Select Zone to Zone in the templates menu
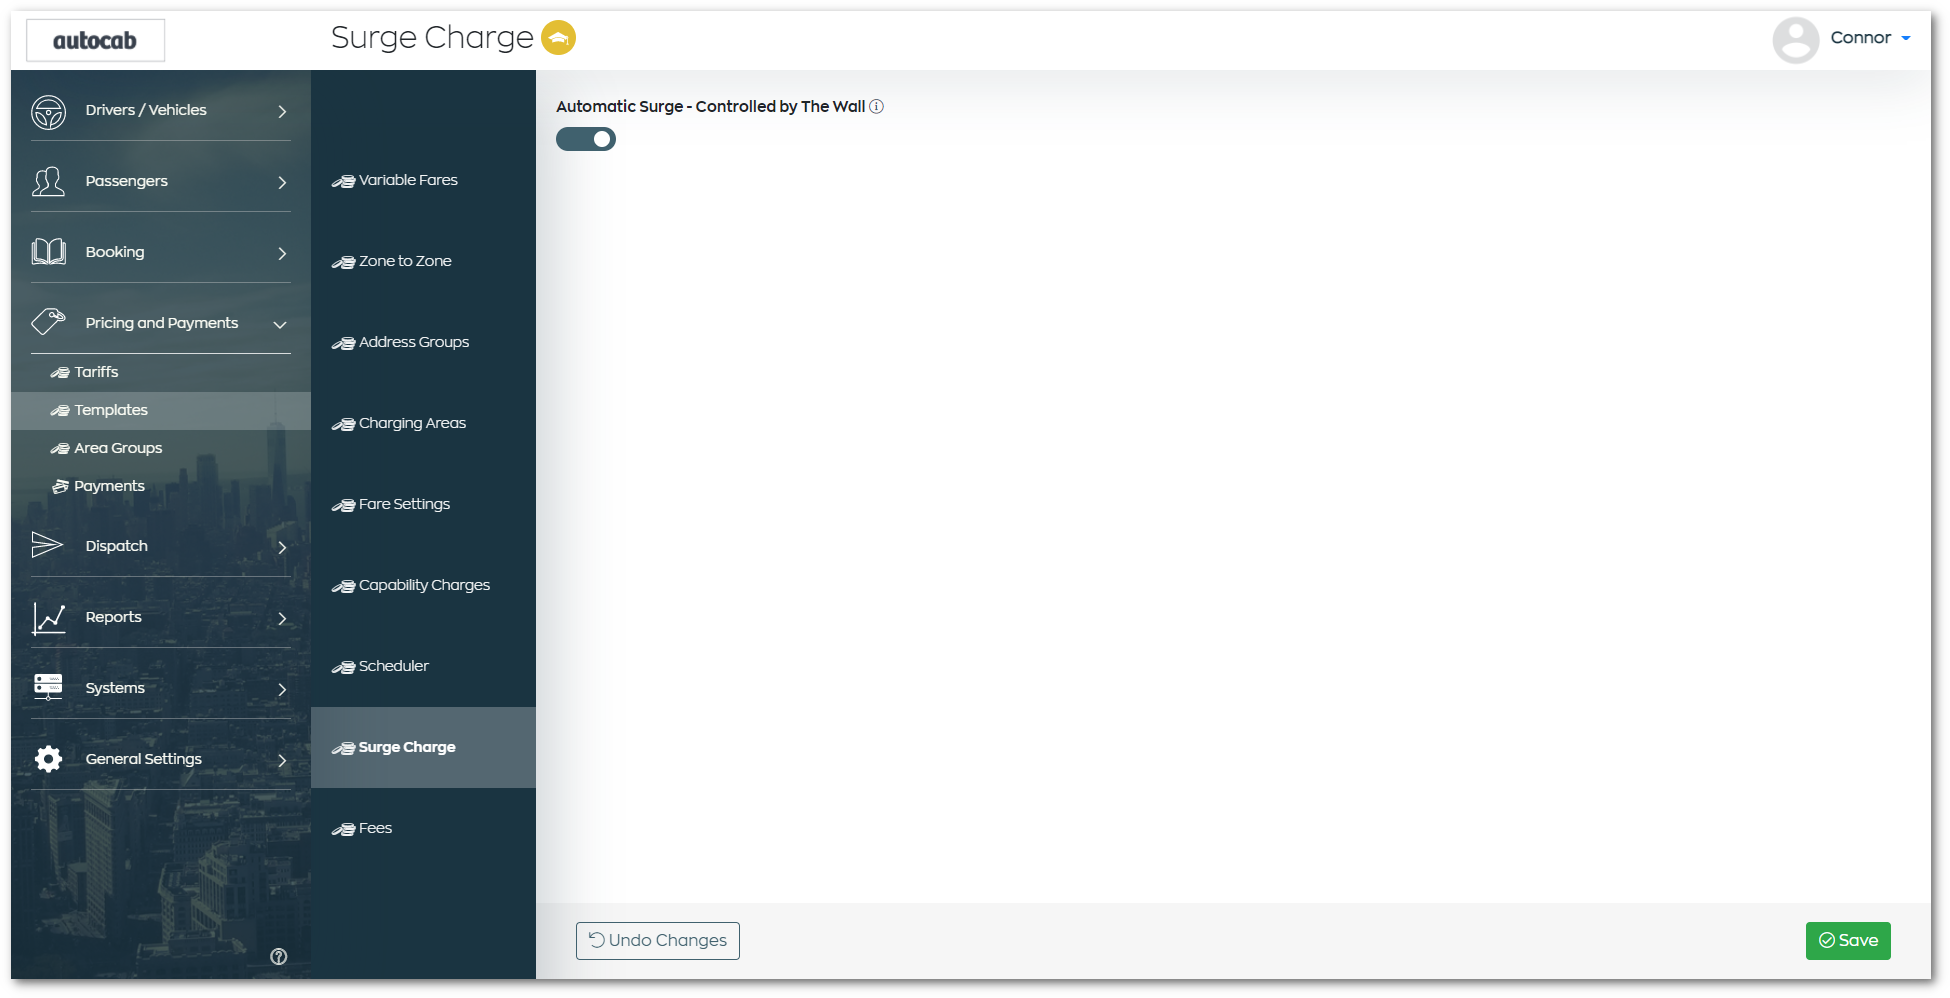The width and height of the screenshot is (1950, 998). click(423, 261)
